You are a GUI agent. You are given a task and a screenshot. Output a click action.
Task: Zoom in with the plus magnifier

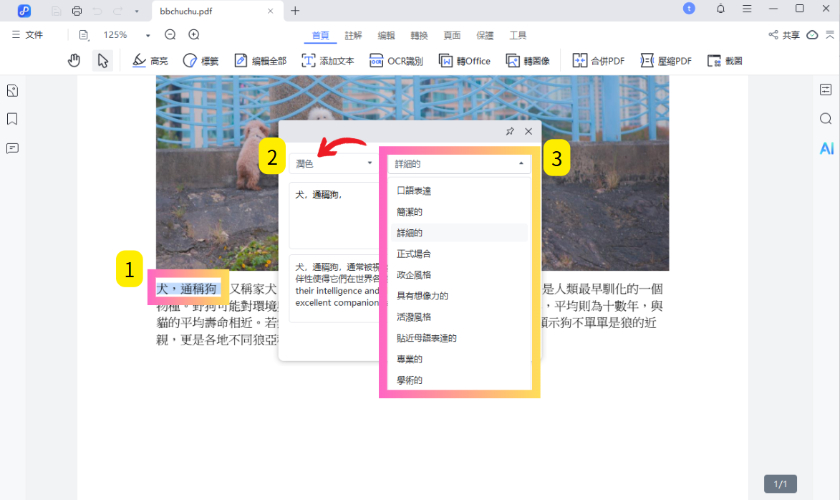[x=194, y=35]
